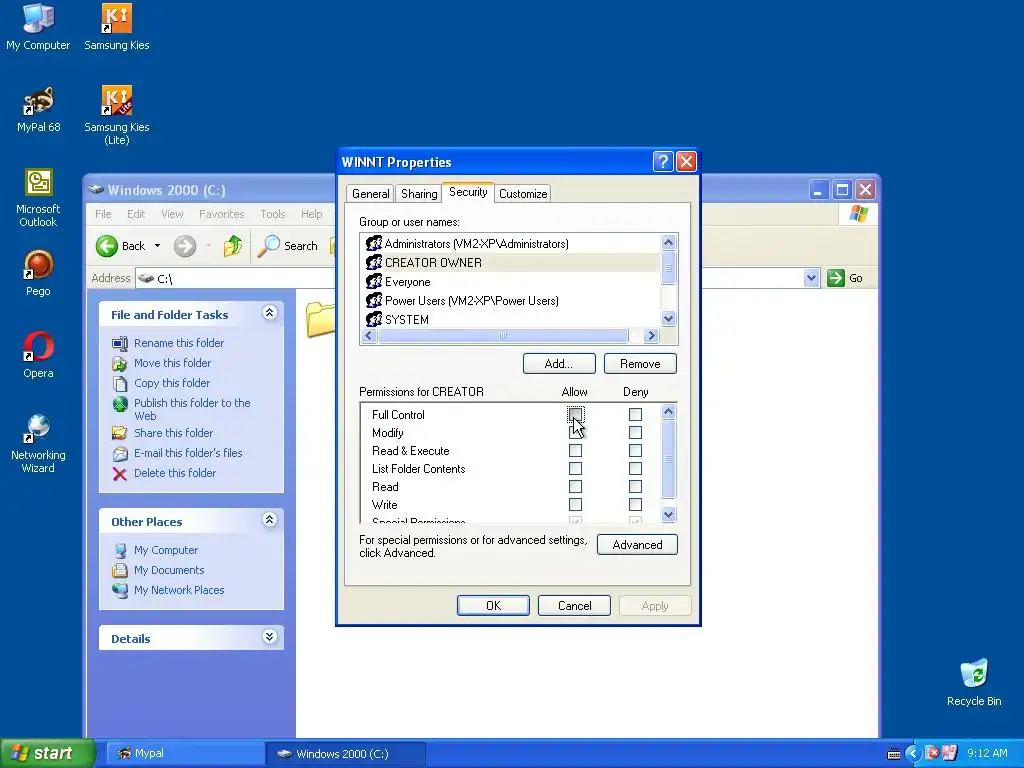The image size is (1024, 768).
Task: Open My Documents in Other Places
Action: coord(168,570)
